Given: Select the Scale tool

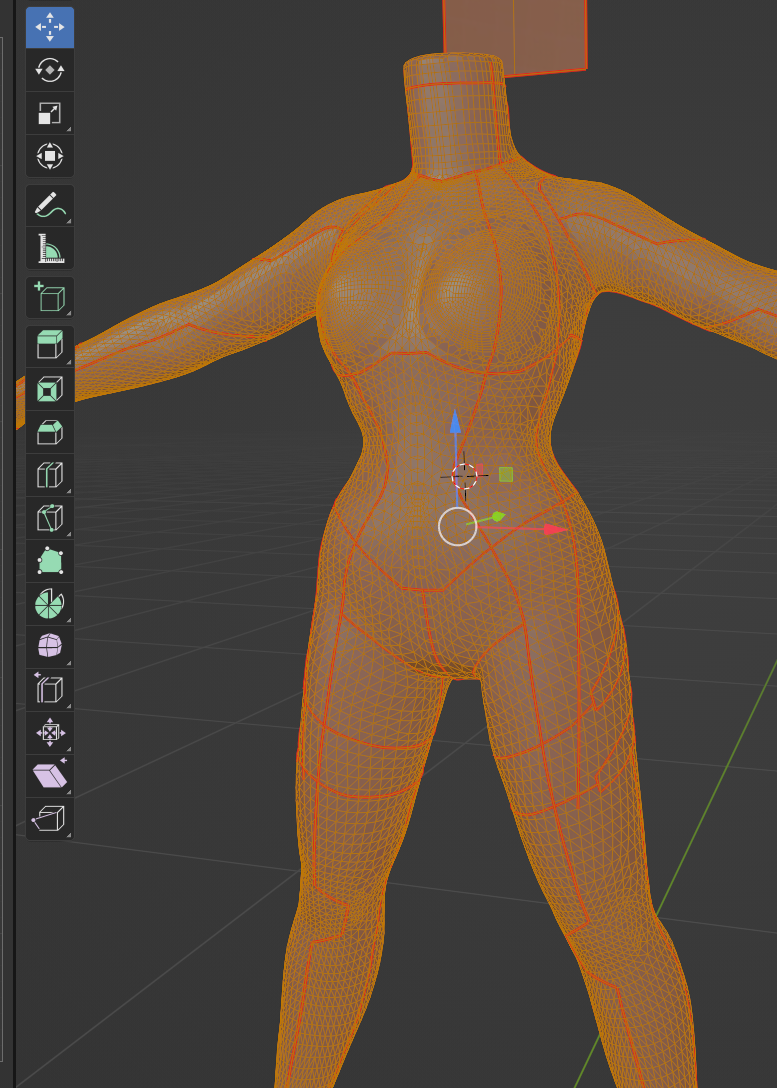Looking at the screenshot, I should [x=50, y=113].
